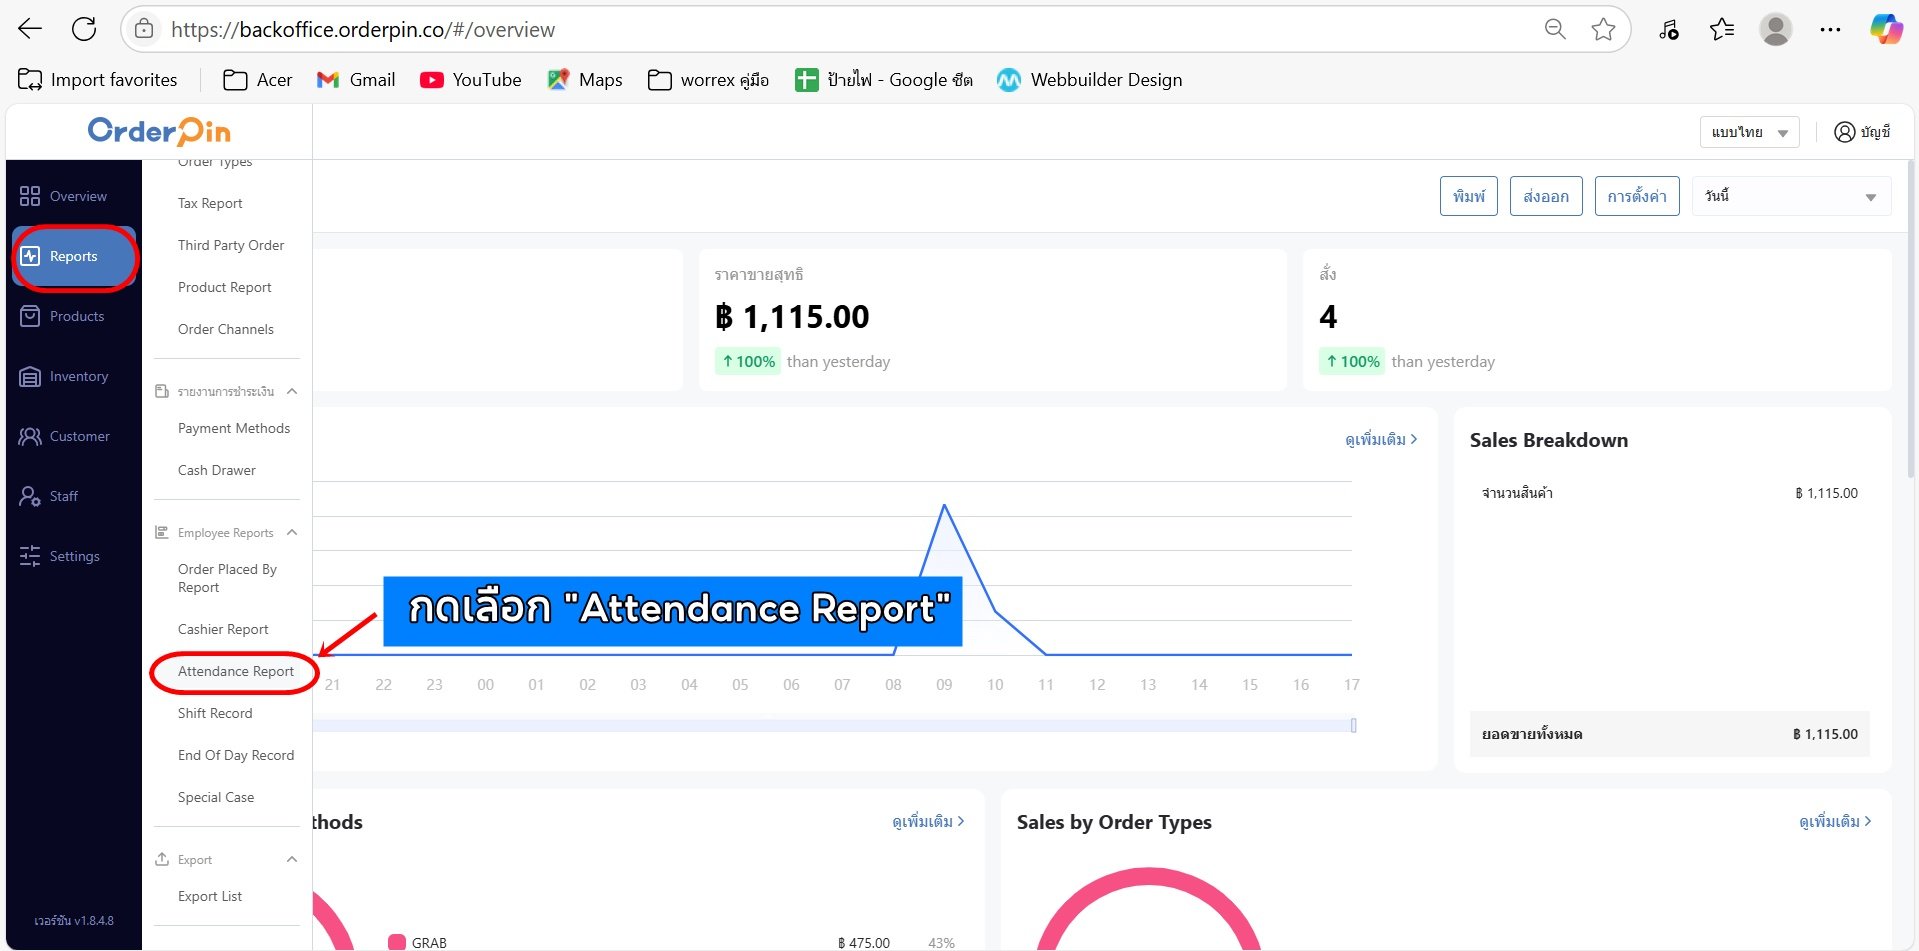Image resolution: width=1919 pixels, height=951 pixels.
Task: Click the site info lock icon
Action: [144, 29]
